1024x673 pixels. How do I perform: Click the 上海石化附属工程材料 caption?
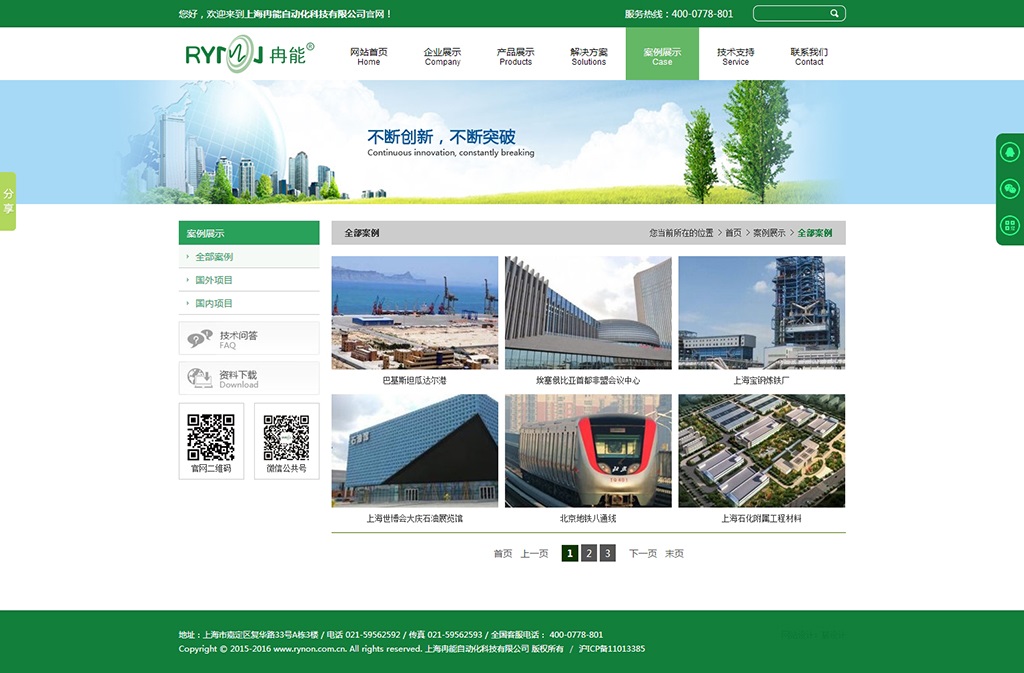pos(761,518)
